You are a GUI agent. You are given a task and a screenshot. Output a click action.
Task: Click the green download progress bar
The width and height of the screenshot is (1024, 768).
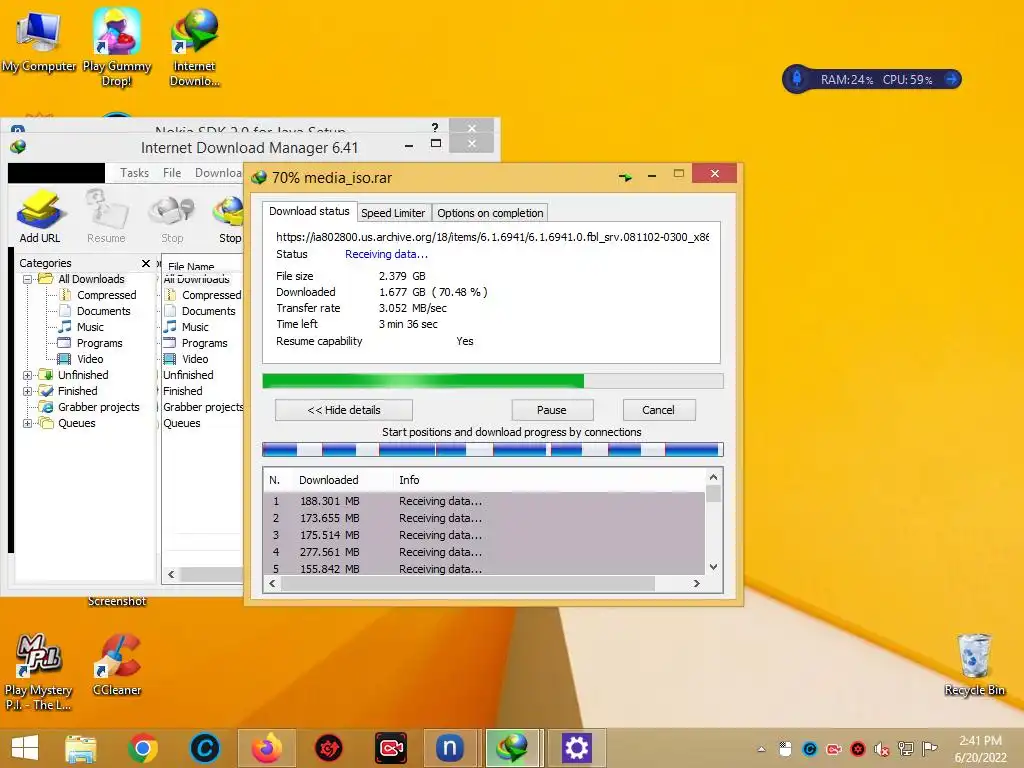[x=492, y=381]
